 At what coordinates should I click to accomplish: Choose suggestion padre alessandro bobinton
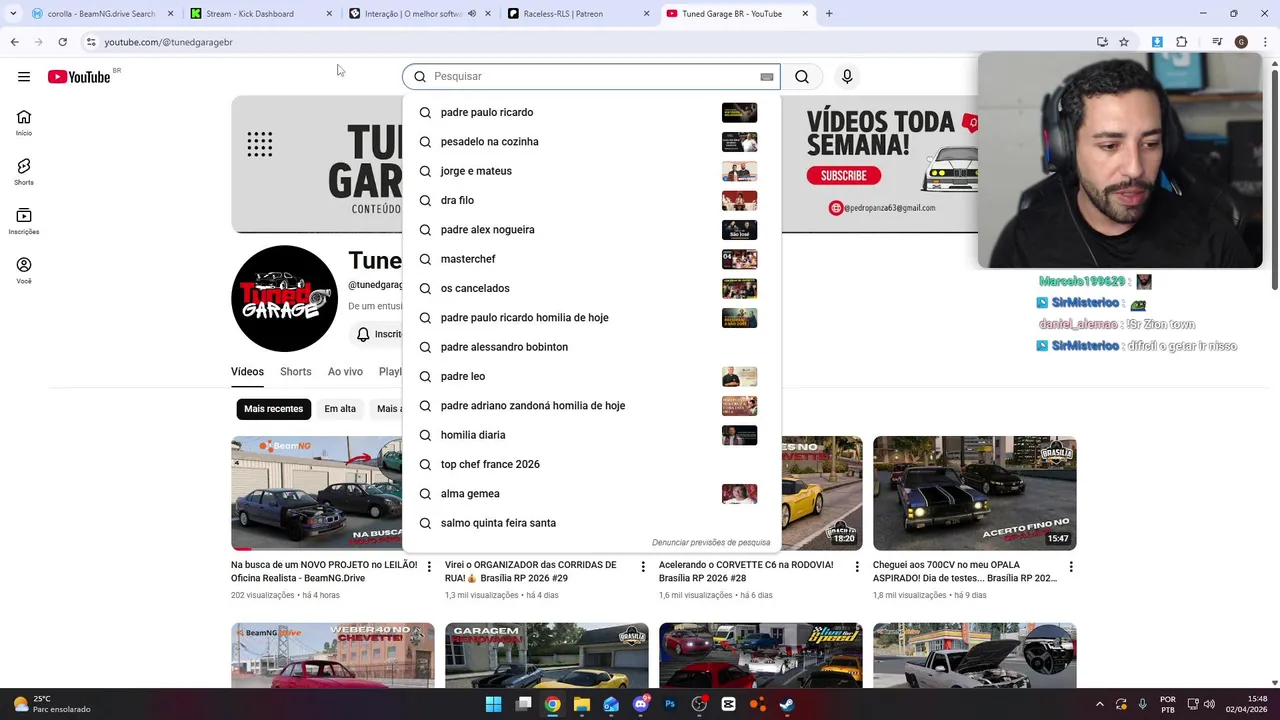click(591, 347)
